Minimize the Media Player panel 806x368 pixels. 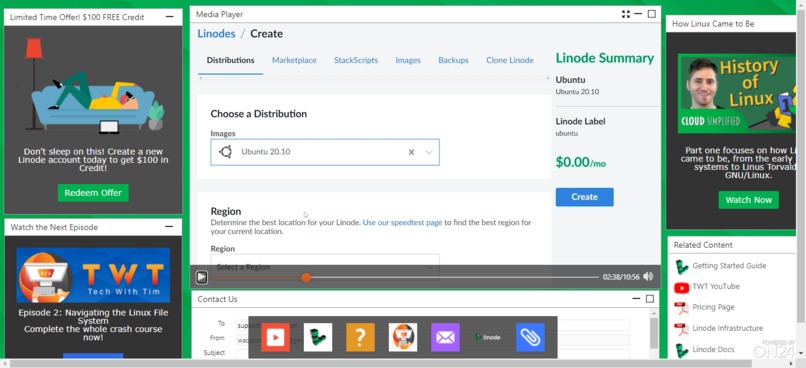point(638,14)
